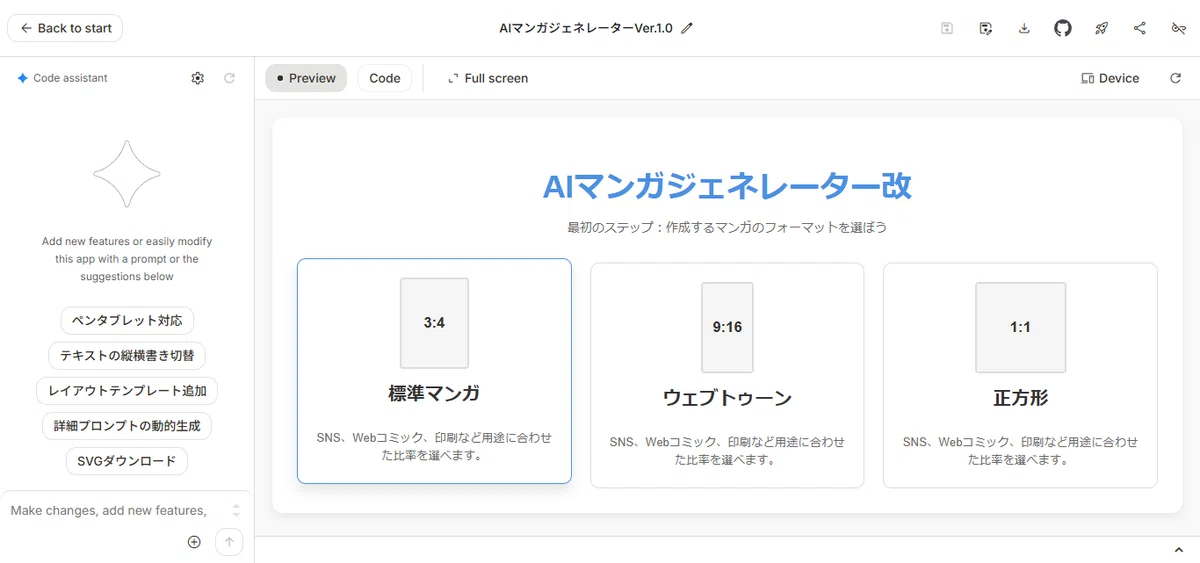Screen dimensions: 1200x563
Task: Click the 1:1 ratio thumbnail
Action: click(1020, 327)
